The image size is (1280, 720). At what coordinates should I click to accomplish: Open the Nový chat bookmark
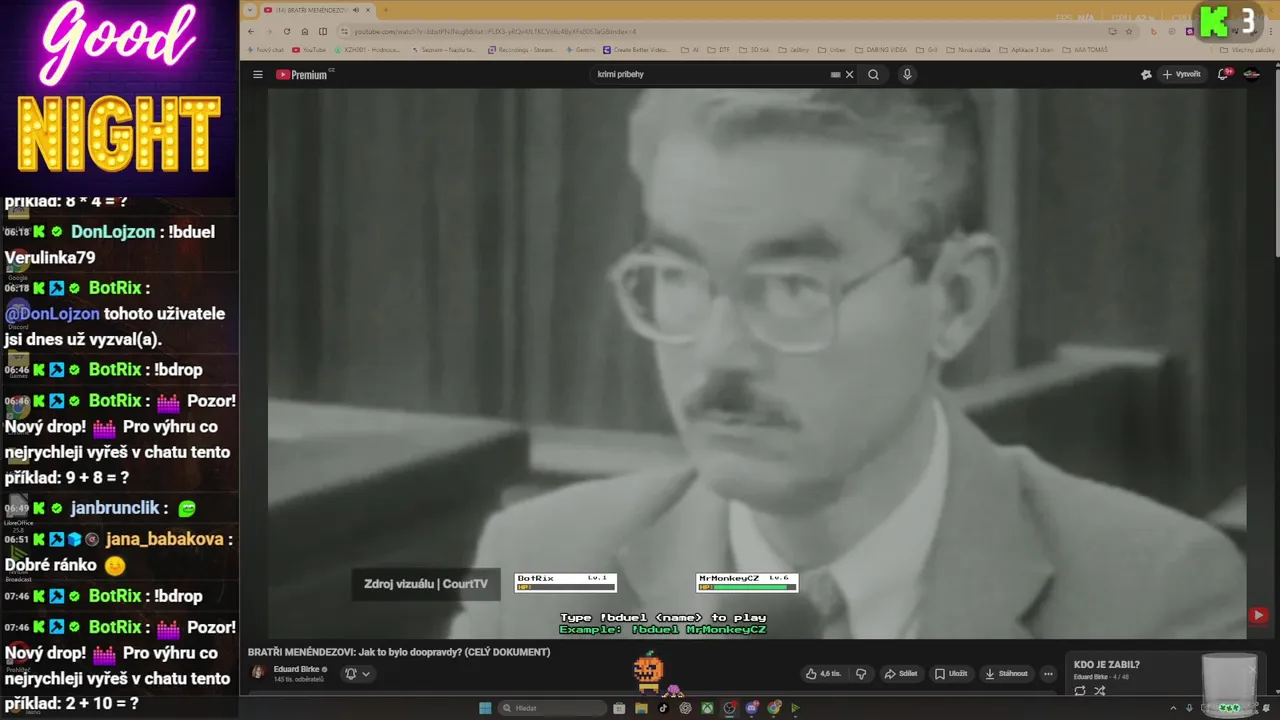point(265,49)
